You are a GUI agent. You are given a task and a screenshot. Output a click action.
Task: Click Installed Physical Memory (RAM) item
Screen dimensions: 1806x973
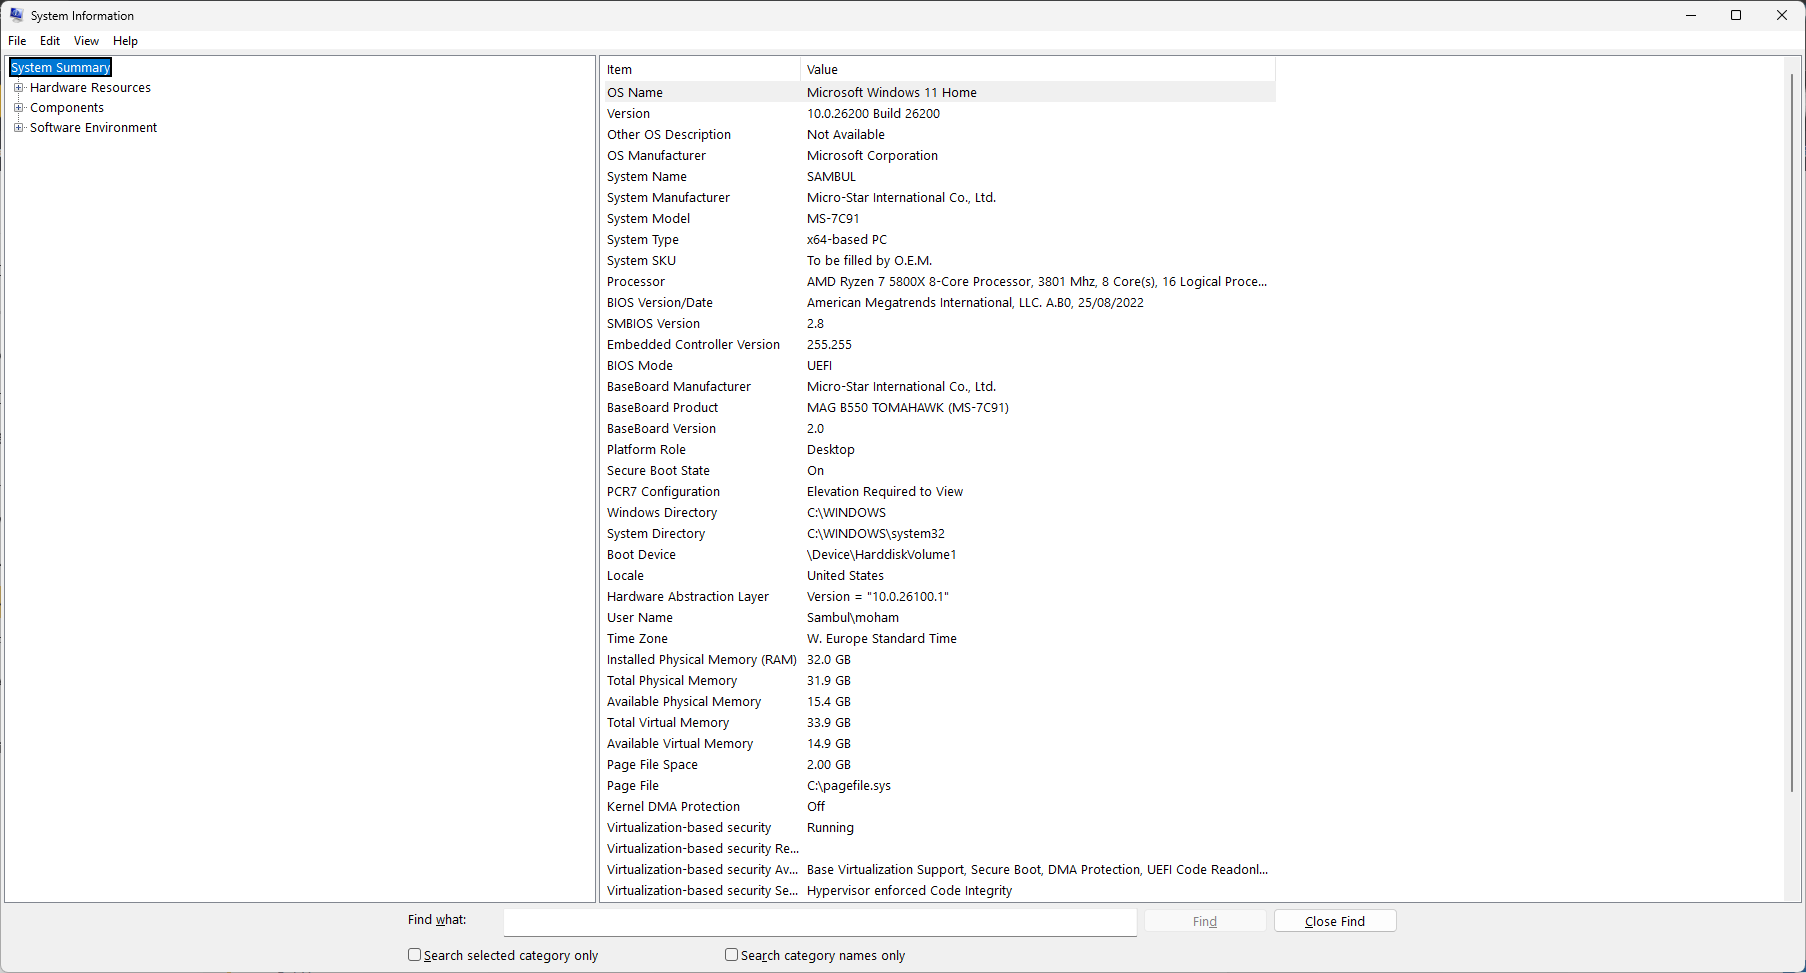tap(702, 660)
